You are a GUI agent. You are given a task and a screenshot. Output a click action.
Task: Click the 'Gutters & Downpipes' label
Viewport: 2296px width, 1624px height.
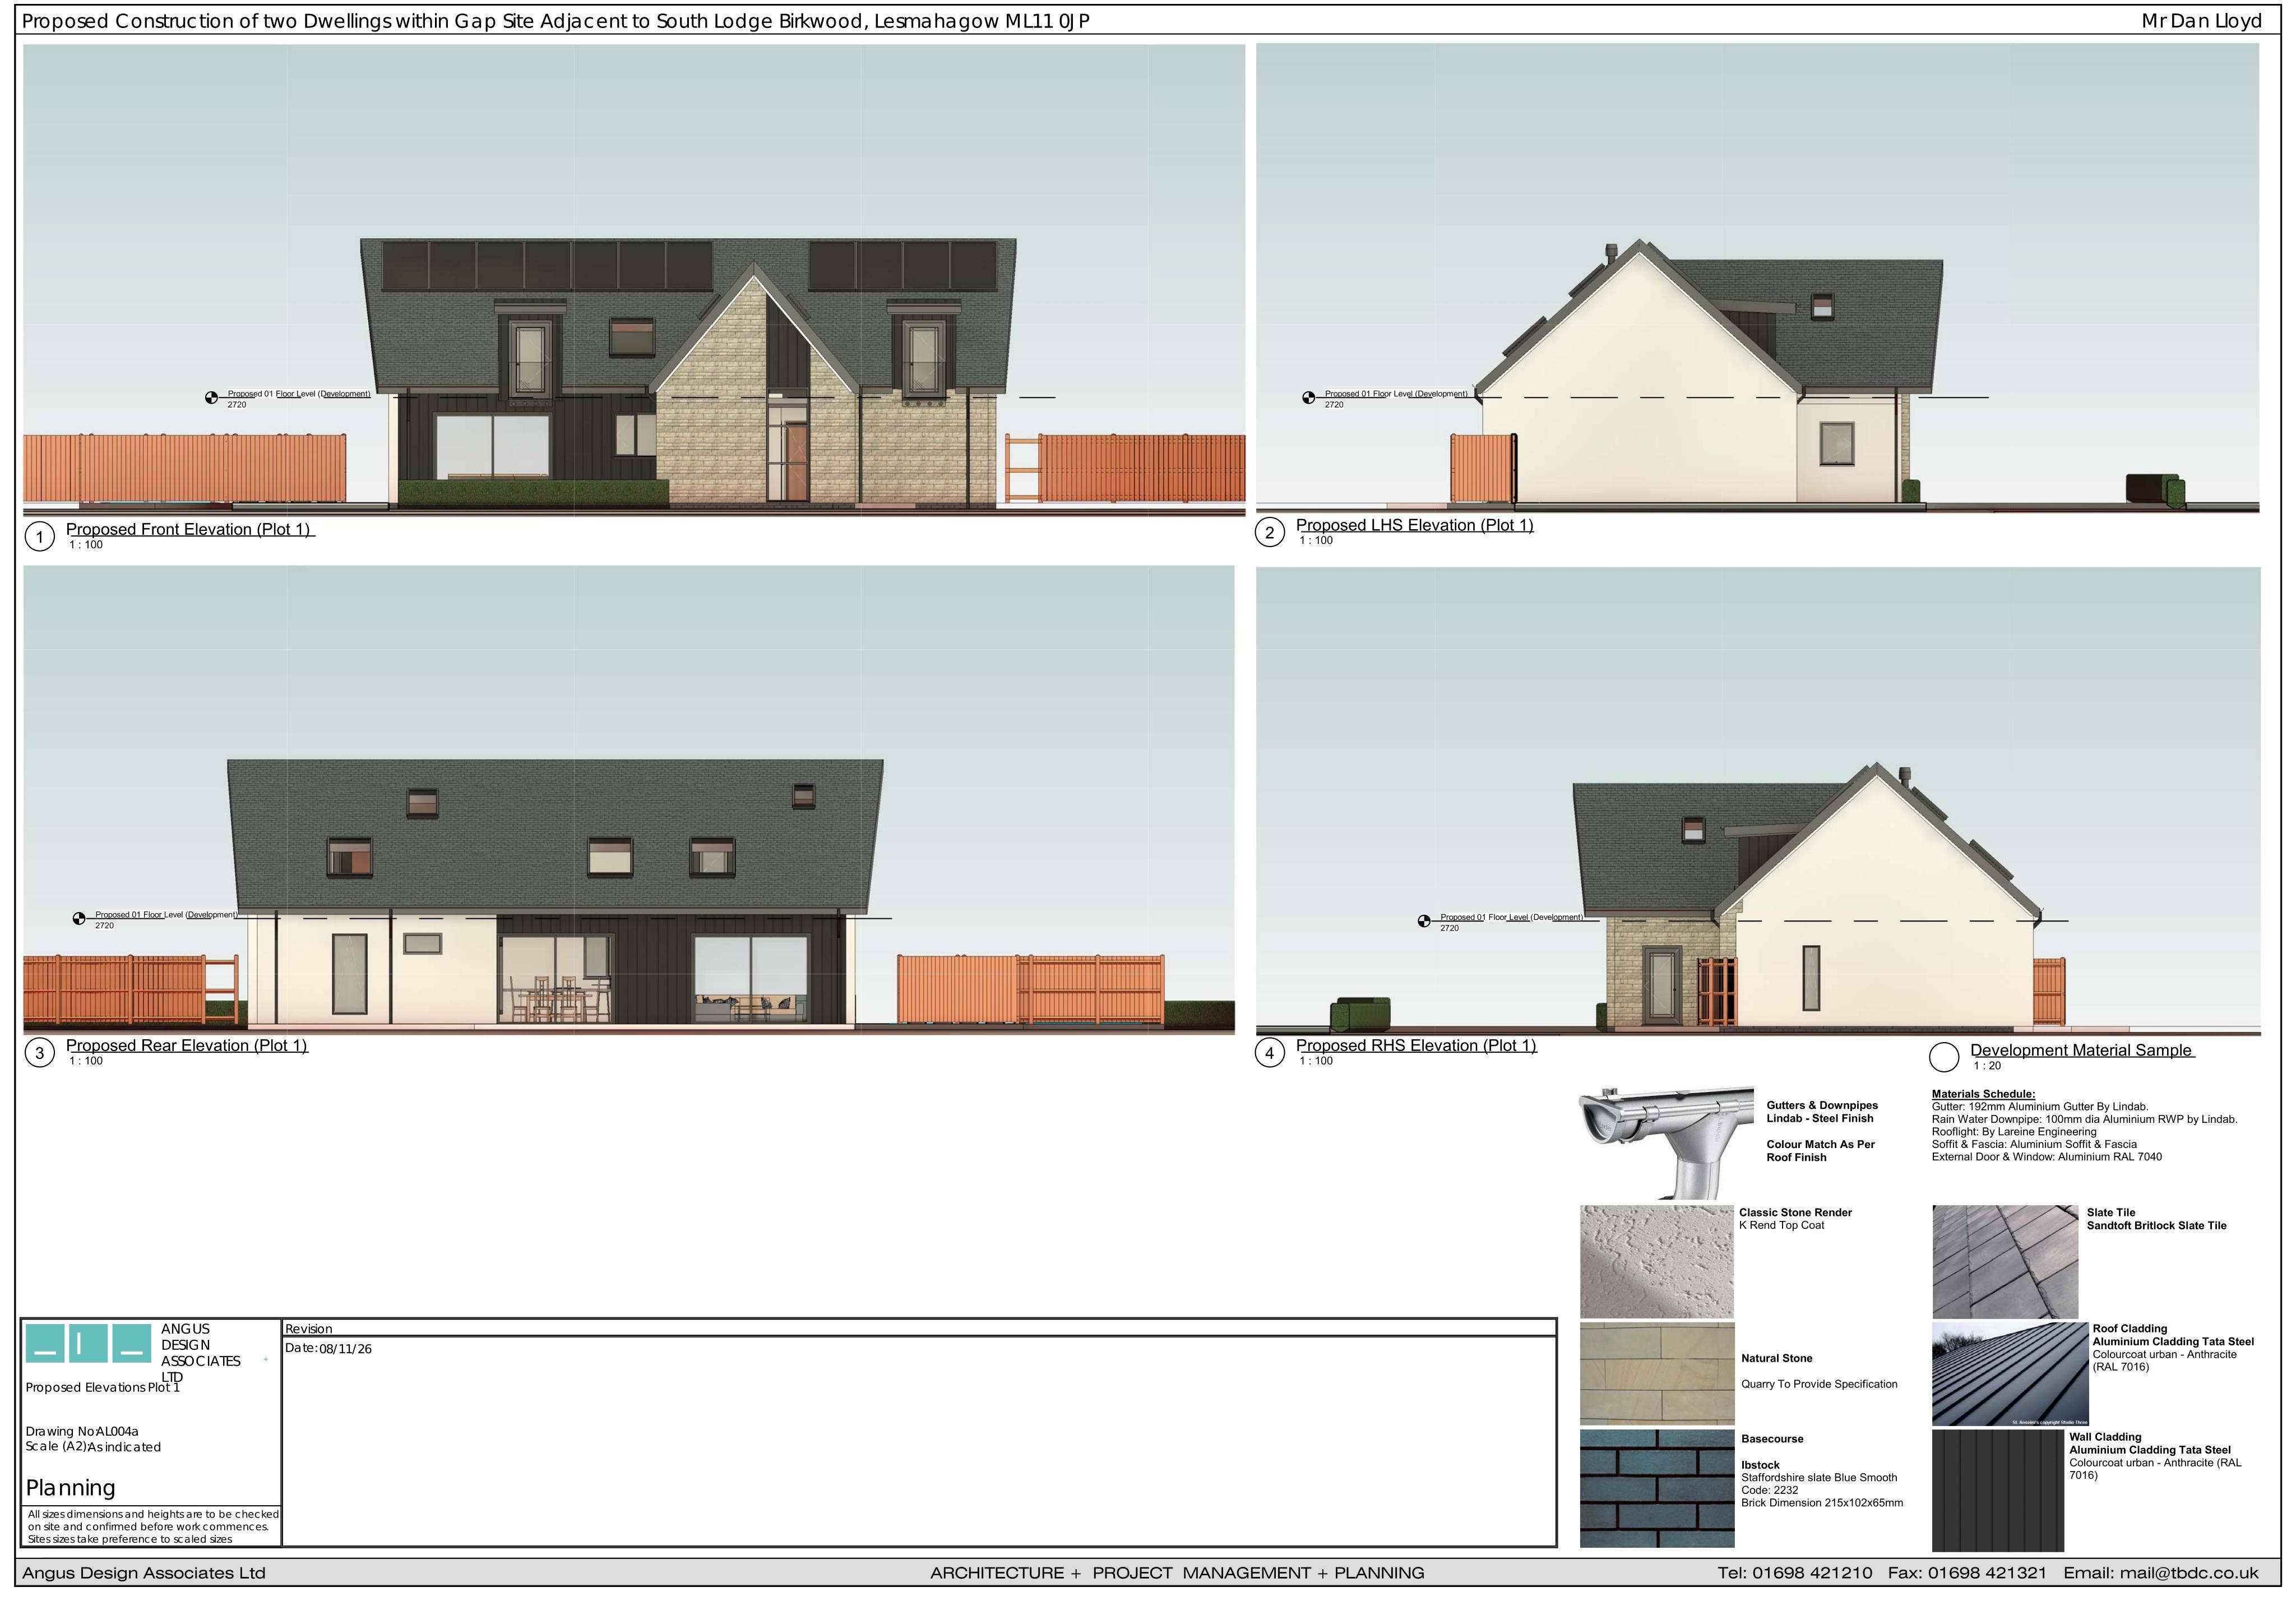coord(1822,1106)
